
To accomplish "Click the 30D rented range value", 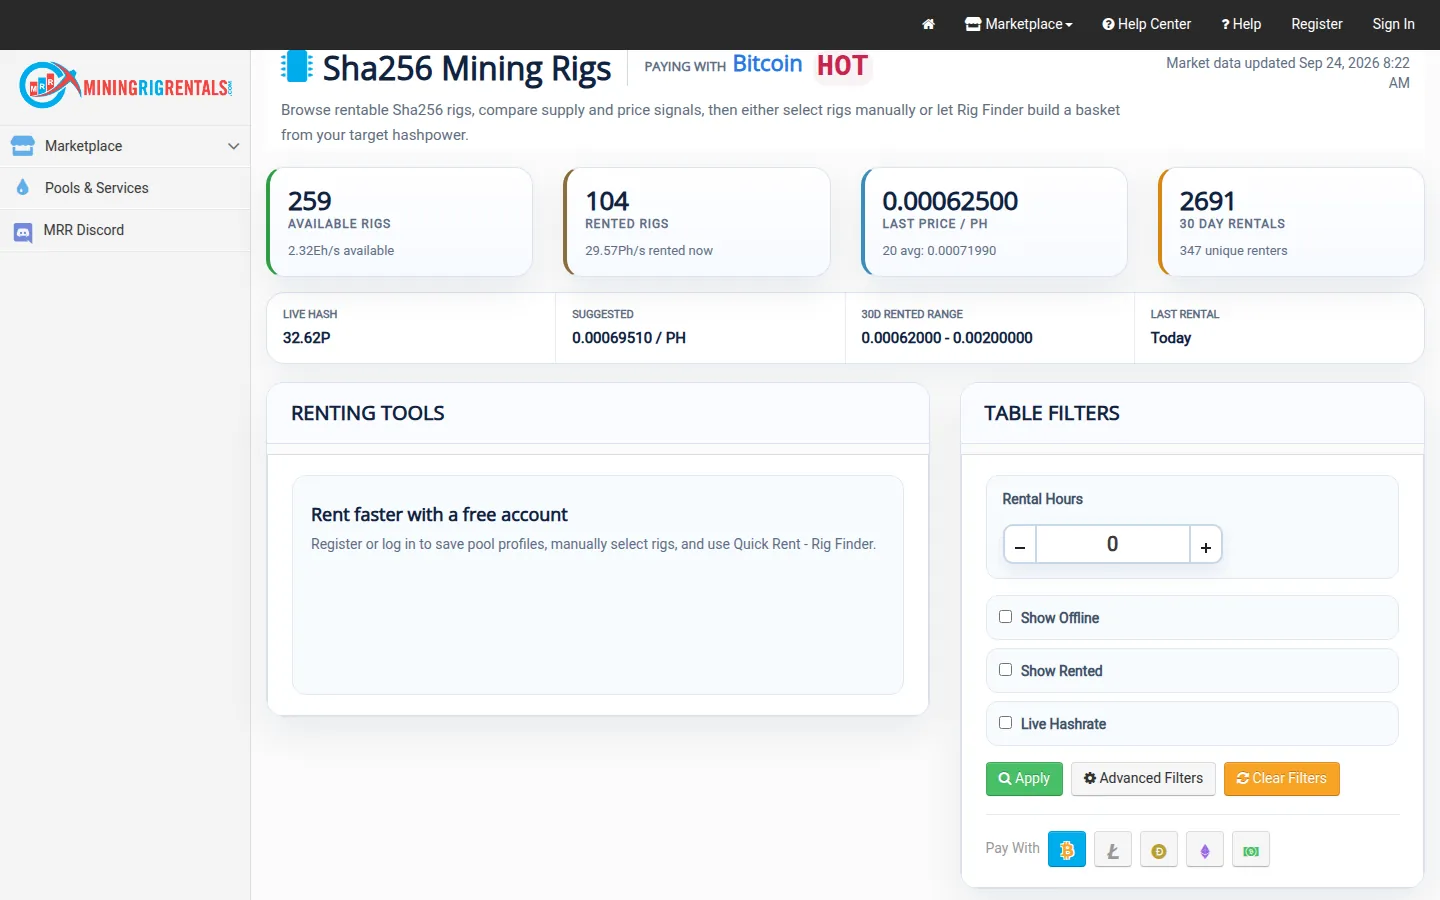I will (947, 338).
